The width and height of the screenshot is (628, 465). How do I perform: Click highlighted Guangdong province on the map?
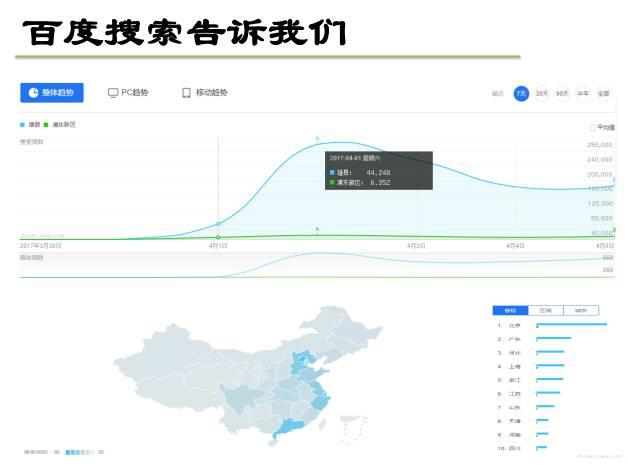pyautogui.click(x=290, y=428)
